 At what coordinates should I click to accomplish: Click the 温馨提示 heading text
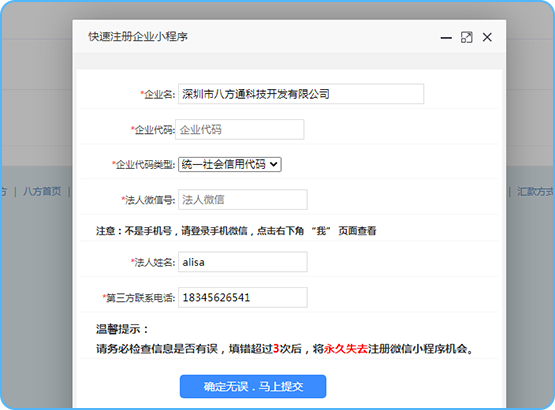click(122, 329)
